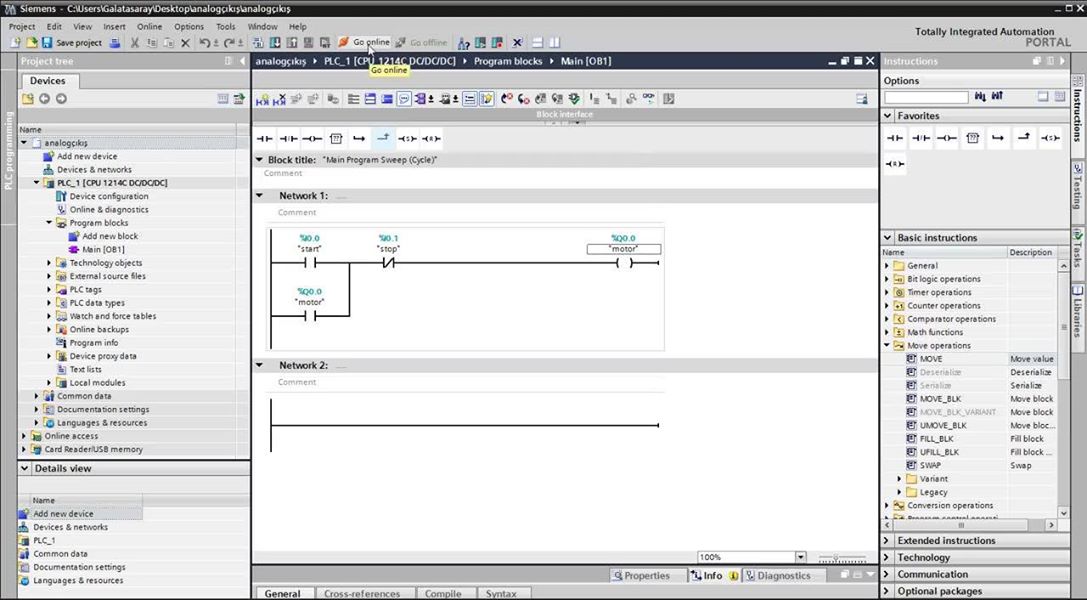Open Accessible devices from the main toolbar

463,43
